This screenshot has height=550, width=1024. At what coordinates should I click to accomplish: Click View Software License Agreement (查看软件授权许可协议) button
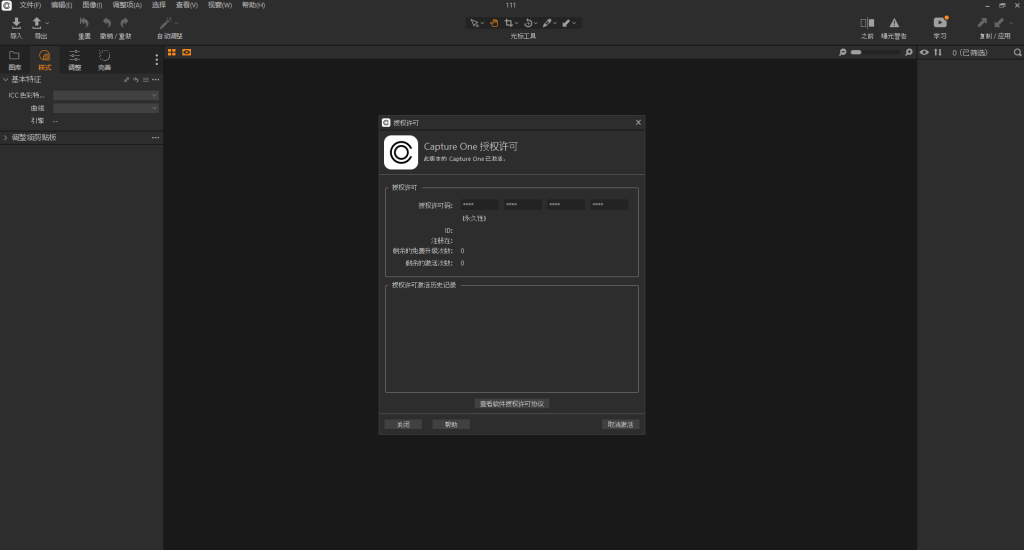(512, 404)
